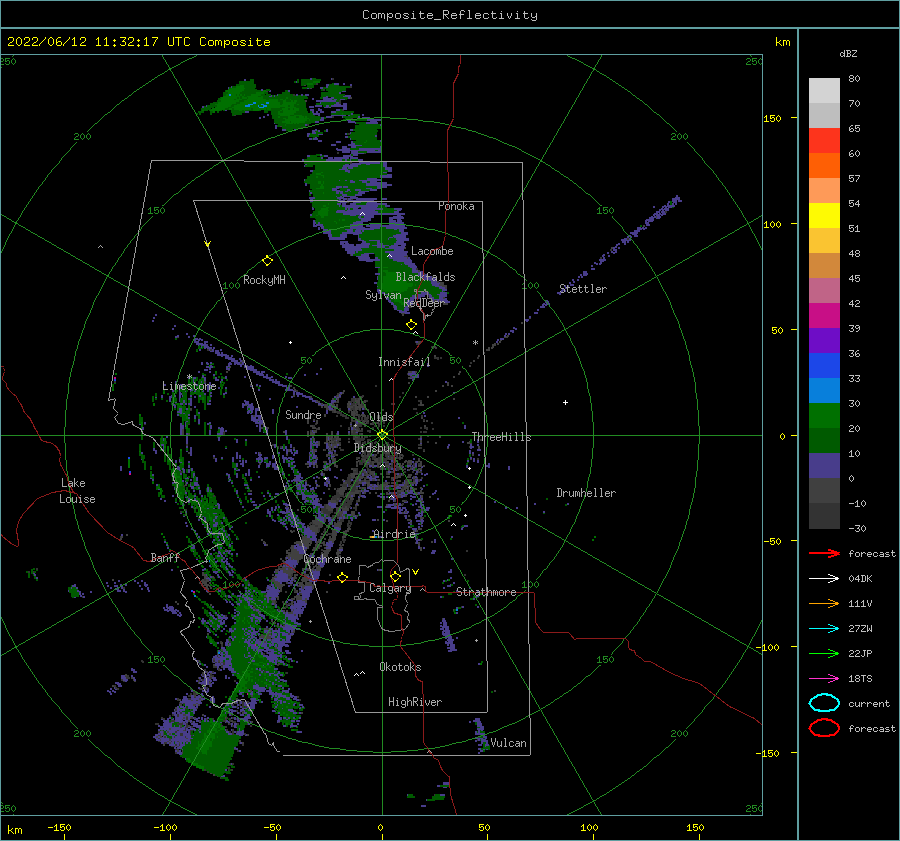Viewport: 900px width, 841px height.
Task: Click the Airdrie town label
Action: click(394, 534)
